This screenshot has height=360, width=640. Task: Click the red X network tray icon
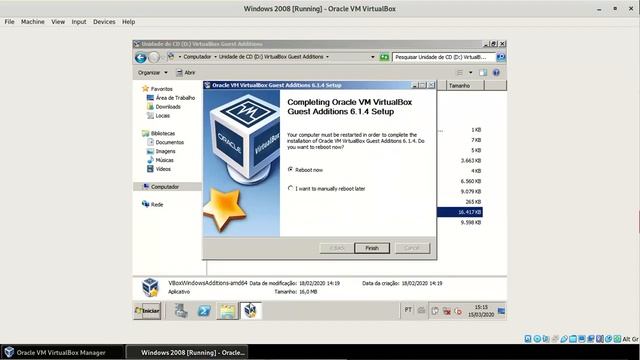pos(447,311)
